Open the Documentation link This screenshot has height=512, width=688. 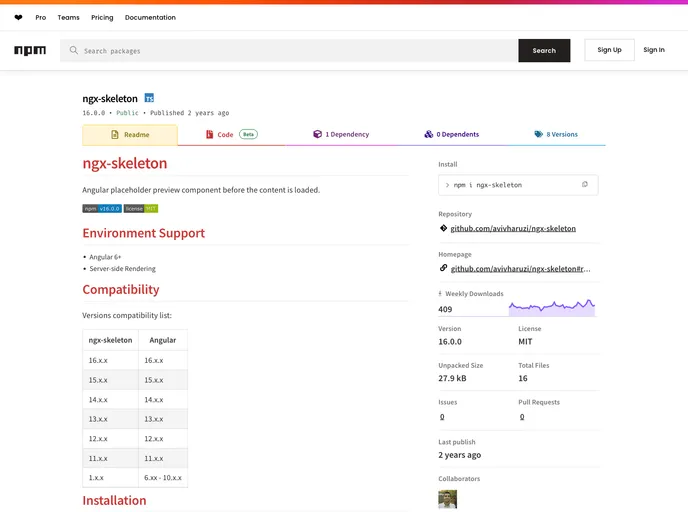pyautogui.click(x=150, y=18)
